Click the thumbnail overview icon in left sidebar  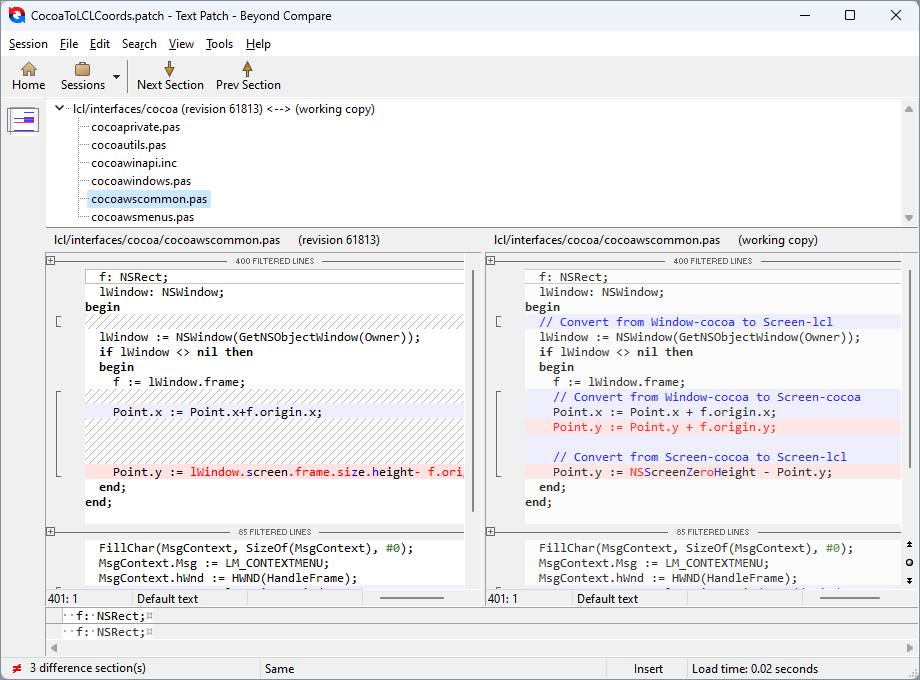(23, 120)
